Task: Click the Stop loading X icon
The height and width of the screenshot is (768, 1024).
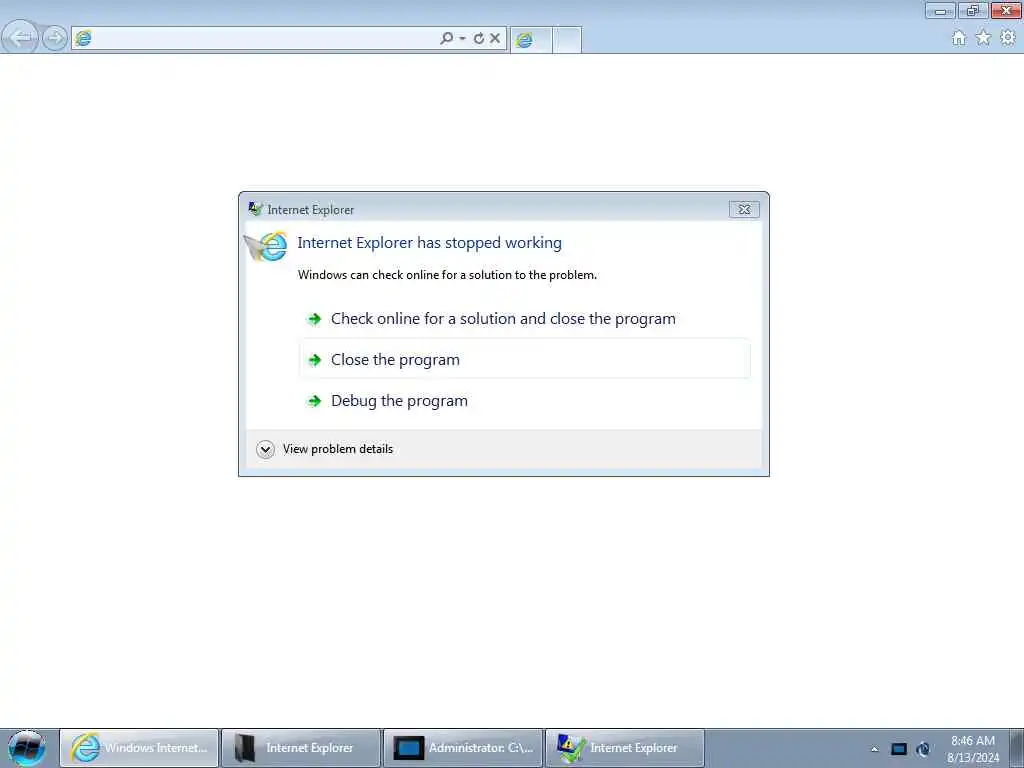Action: tap(495, 39)
